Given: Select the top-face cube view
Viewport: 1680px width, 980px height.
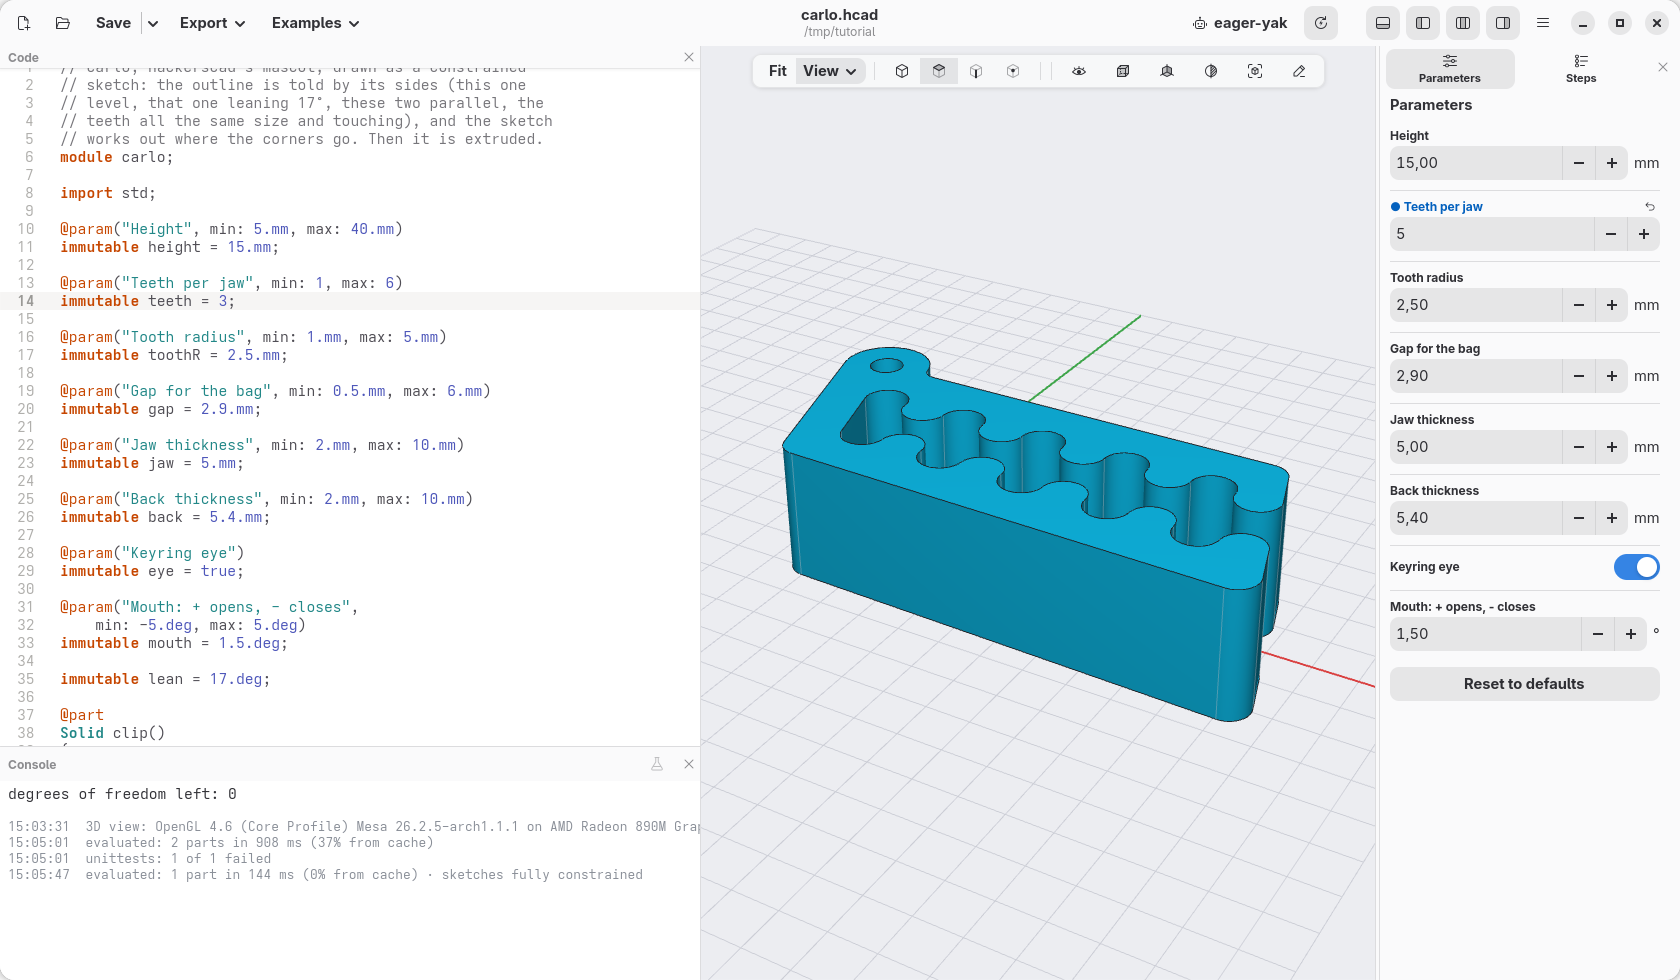Looking at the screenshot, I should coord(939,71).
